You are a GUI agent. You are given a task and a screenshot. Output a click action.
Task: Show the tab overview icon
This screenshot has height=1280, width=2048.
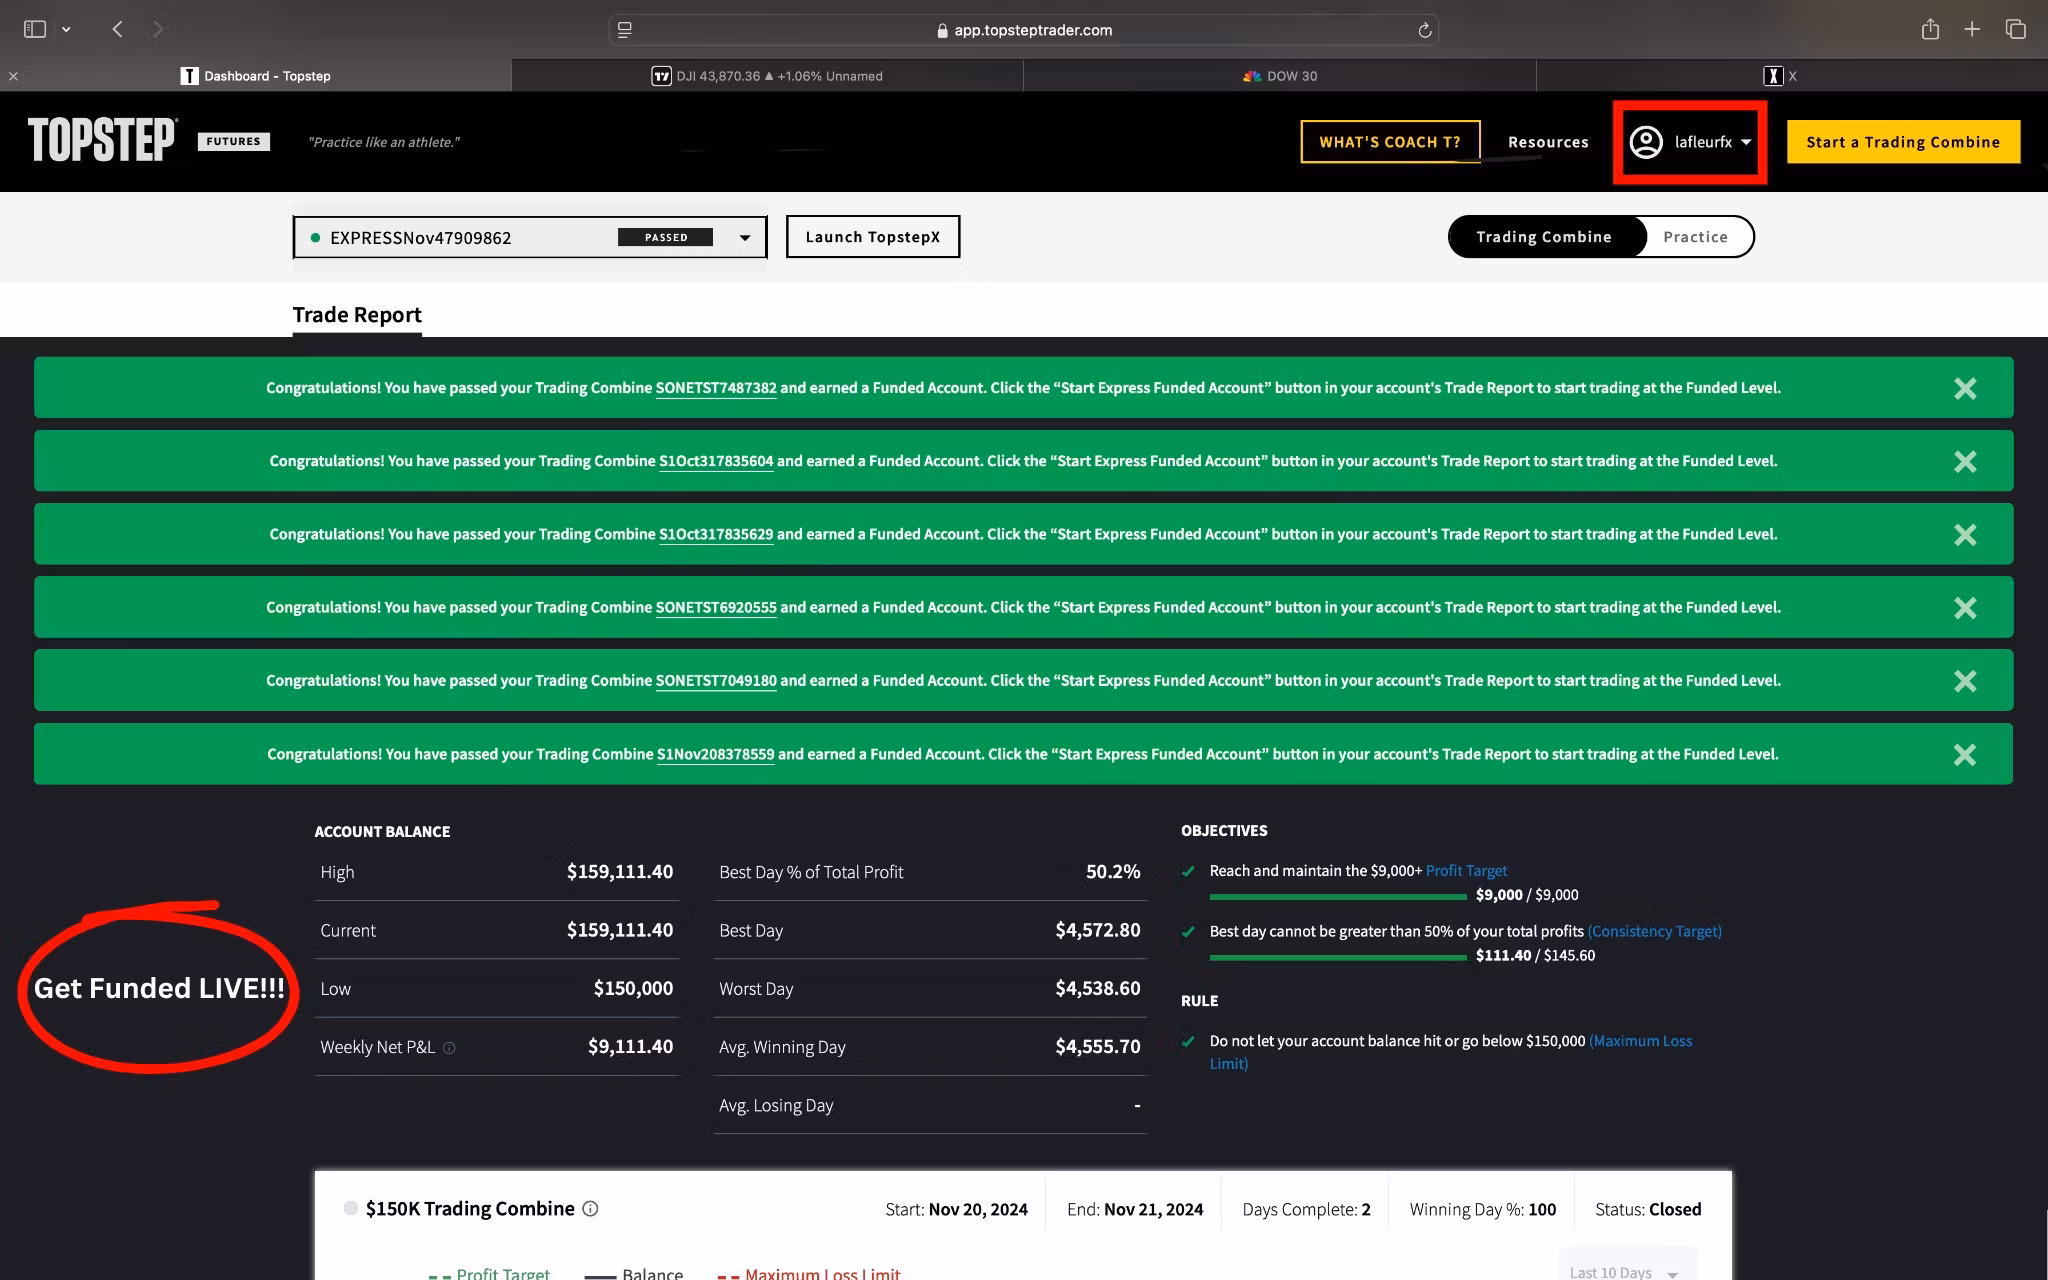2016,30
